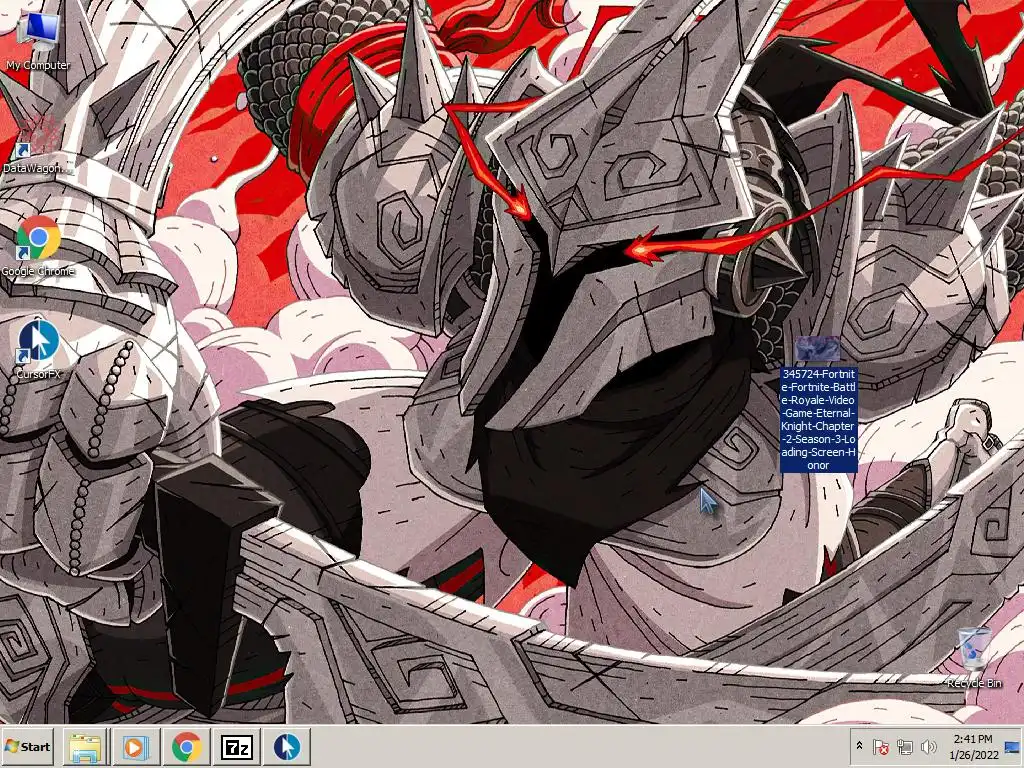Launch Windows Media Player from the taskbar
This screenshot has height=768, width=1024.
click(x=136, y=746)
